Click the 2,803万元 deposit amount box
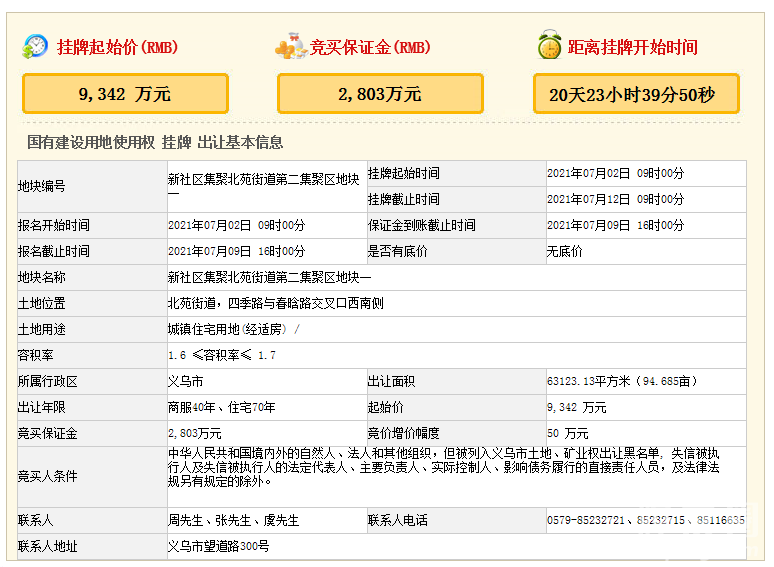774x567 pixels. pos(379,94)
